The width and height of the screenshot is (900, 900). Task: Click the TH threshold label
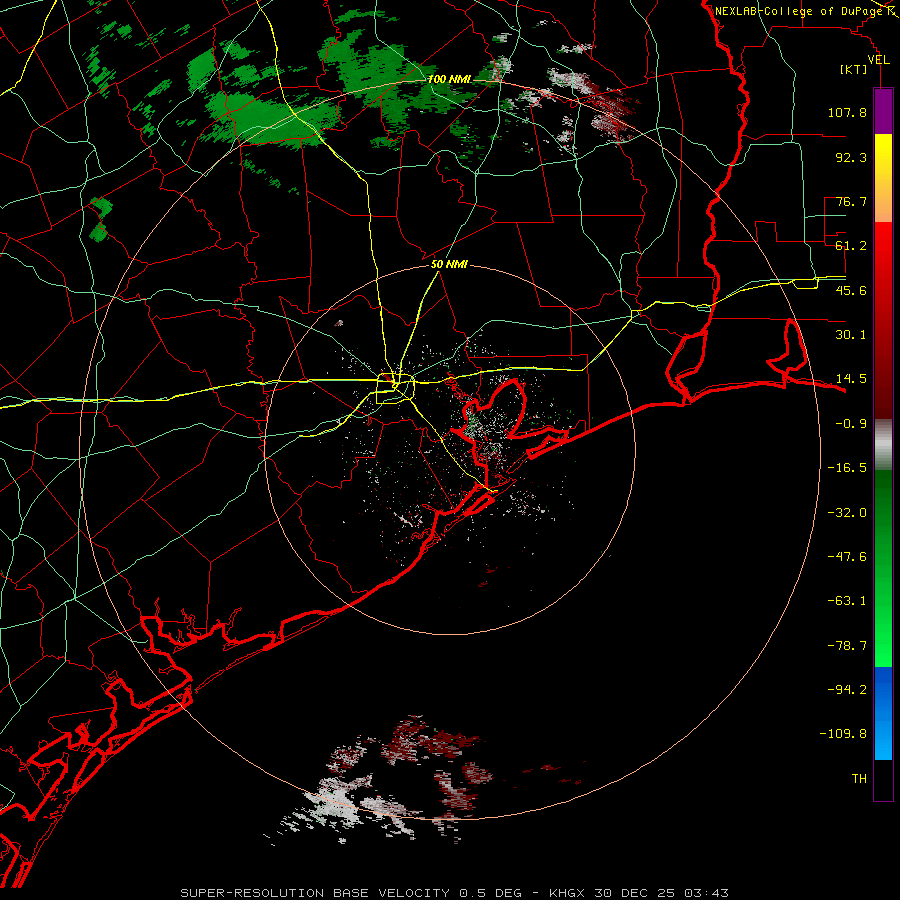(859, 779)
